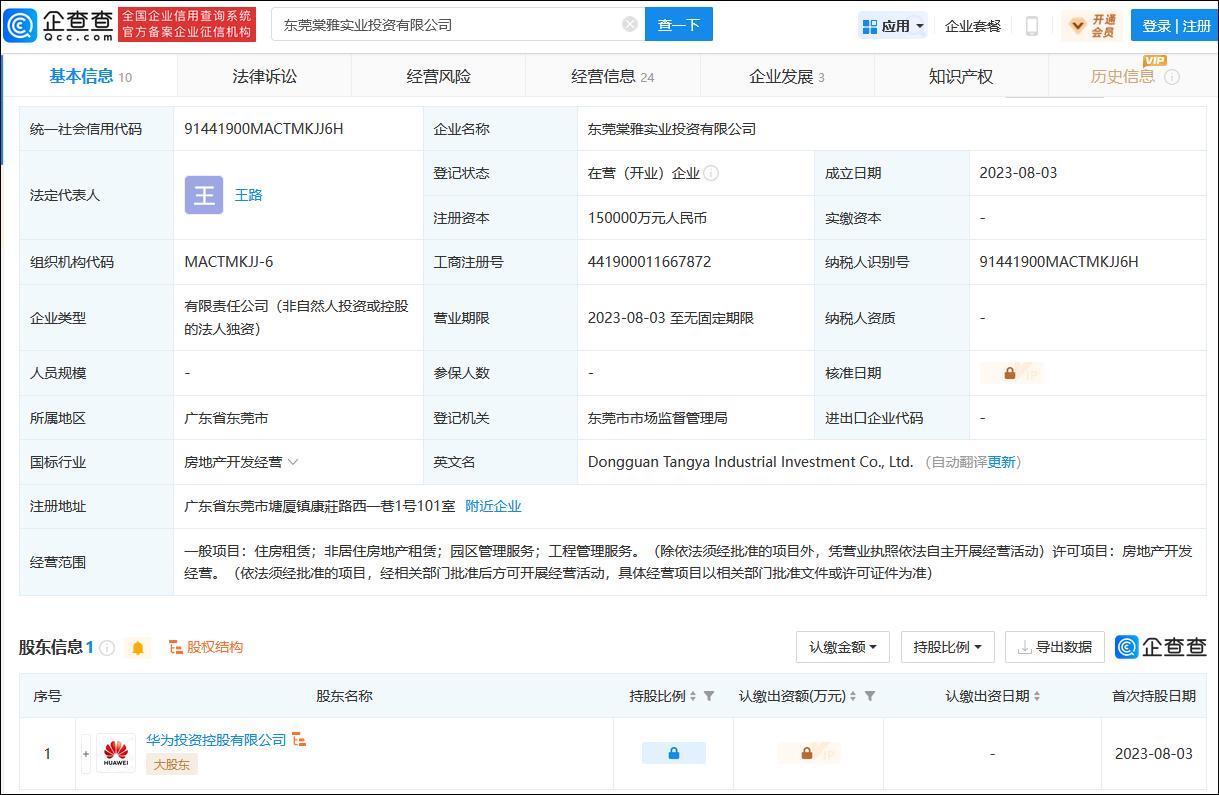Switch to 经营信息 tab
Viewport: 1219px width, 795px height.
(x=612, y=76)
